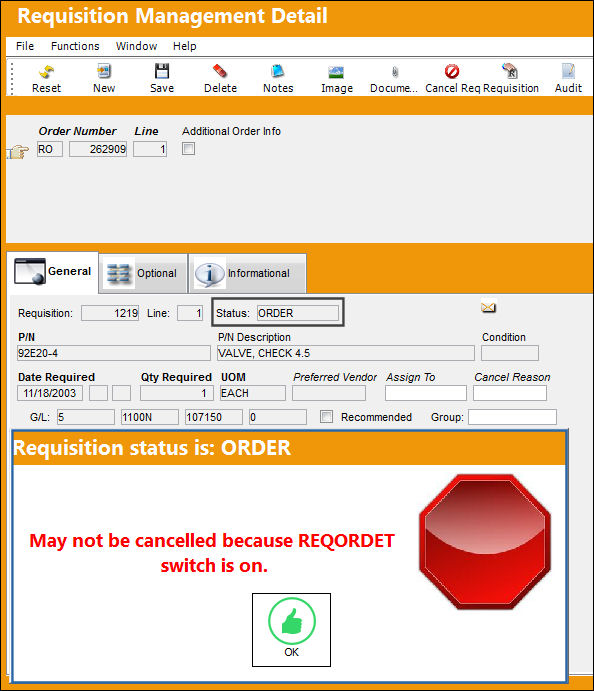Click the Cancel Reason field
Screen dimensions: 594x691
coord(510,393)
